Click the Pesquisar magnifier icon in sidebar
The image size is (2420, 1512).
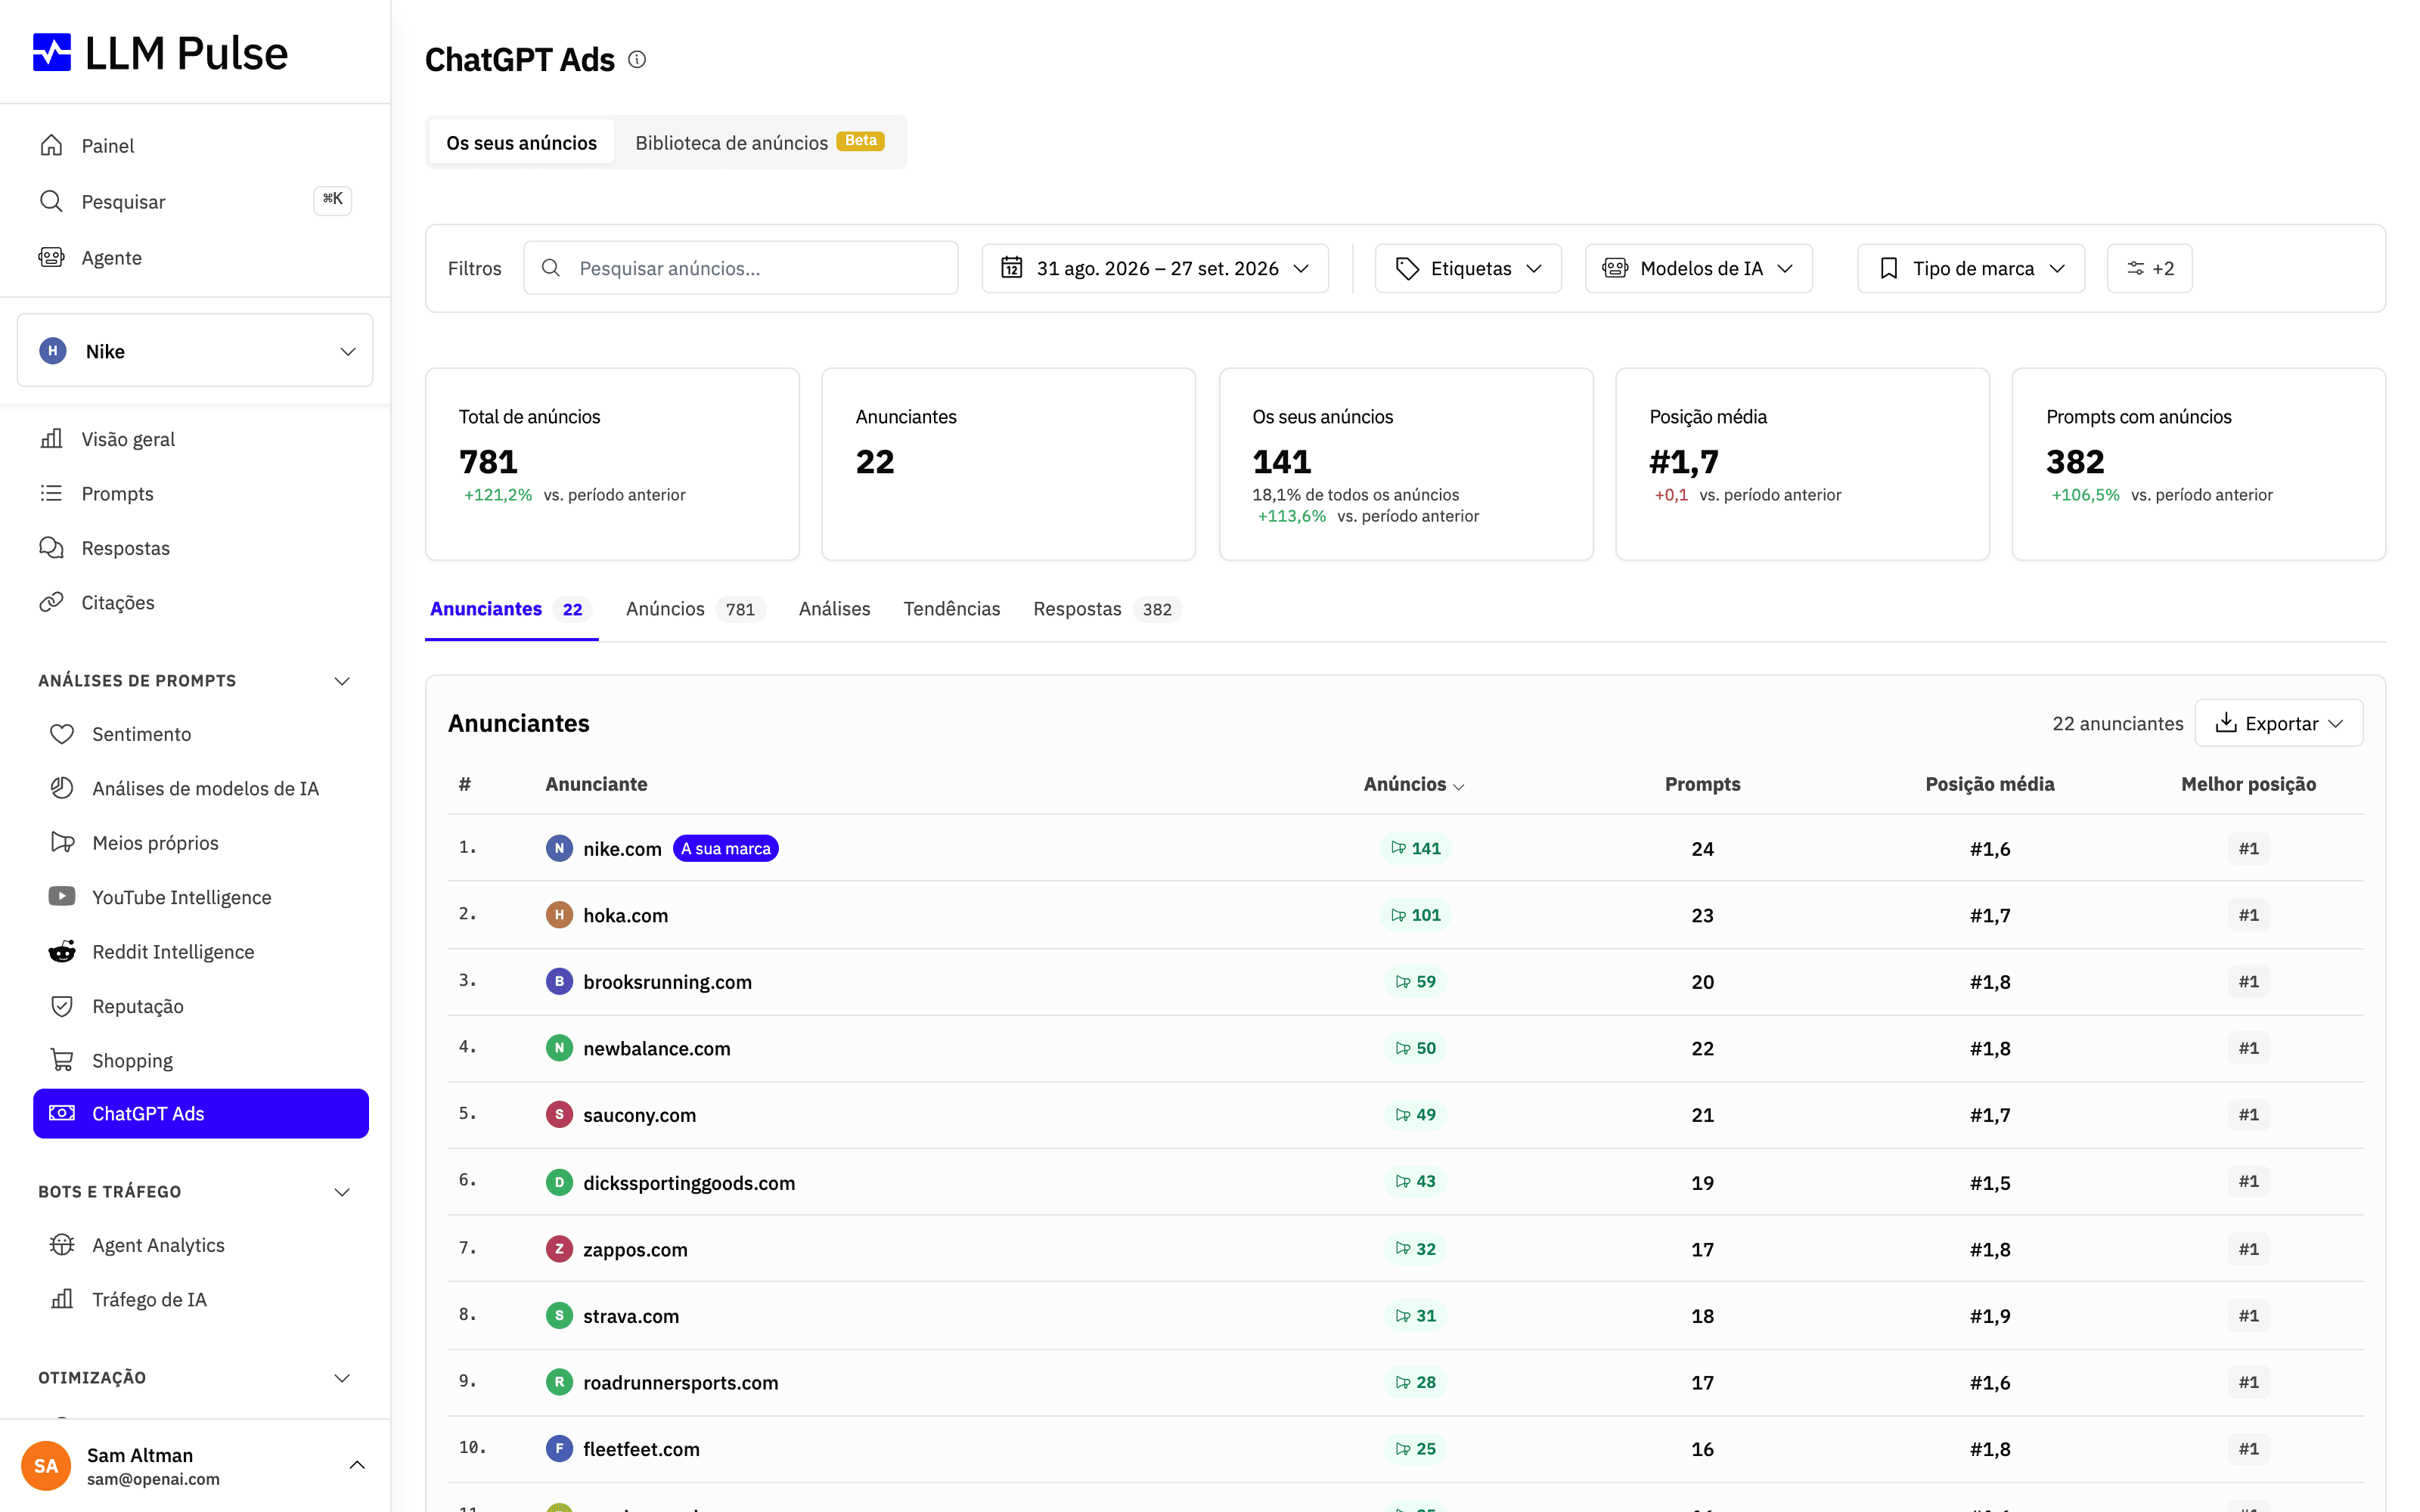pyautogui.click(x=51, y=201)
